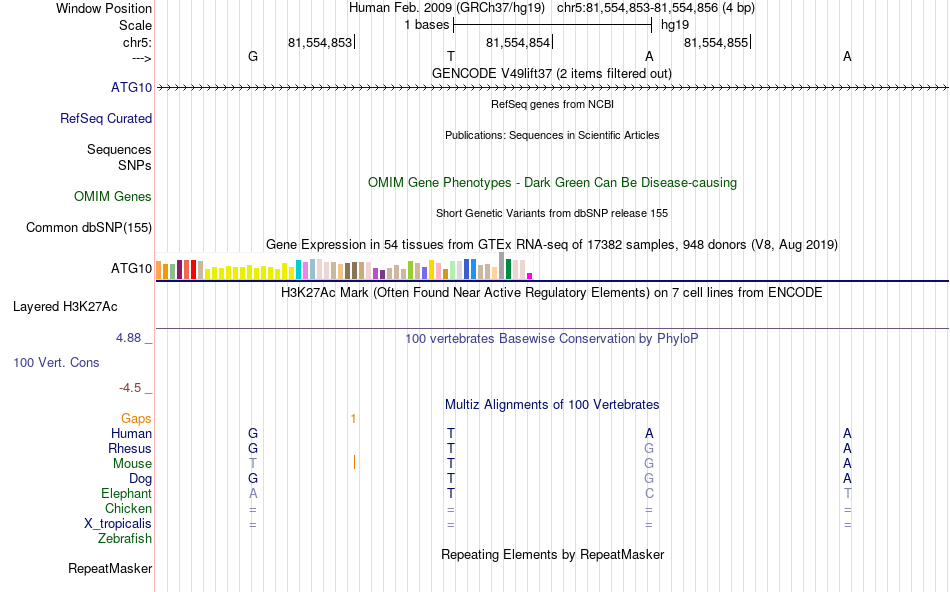Click the Window Position label

(x=104, y=8)
